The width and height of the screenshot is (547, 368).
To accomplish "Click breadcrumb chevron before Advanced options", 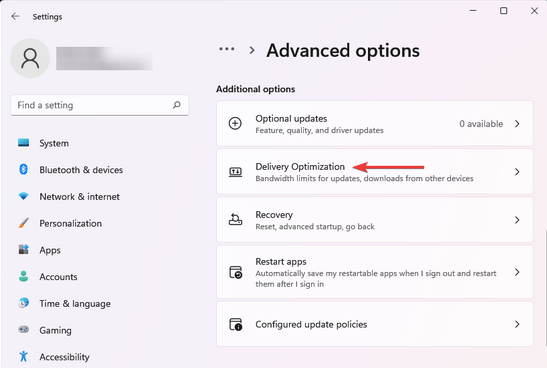I will tap(252, 51).
